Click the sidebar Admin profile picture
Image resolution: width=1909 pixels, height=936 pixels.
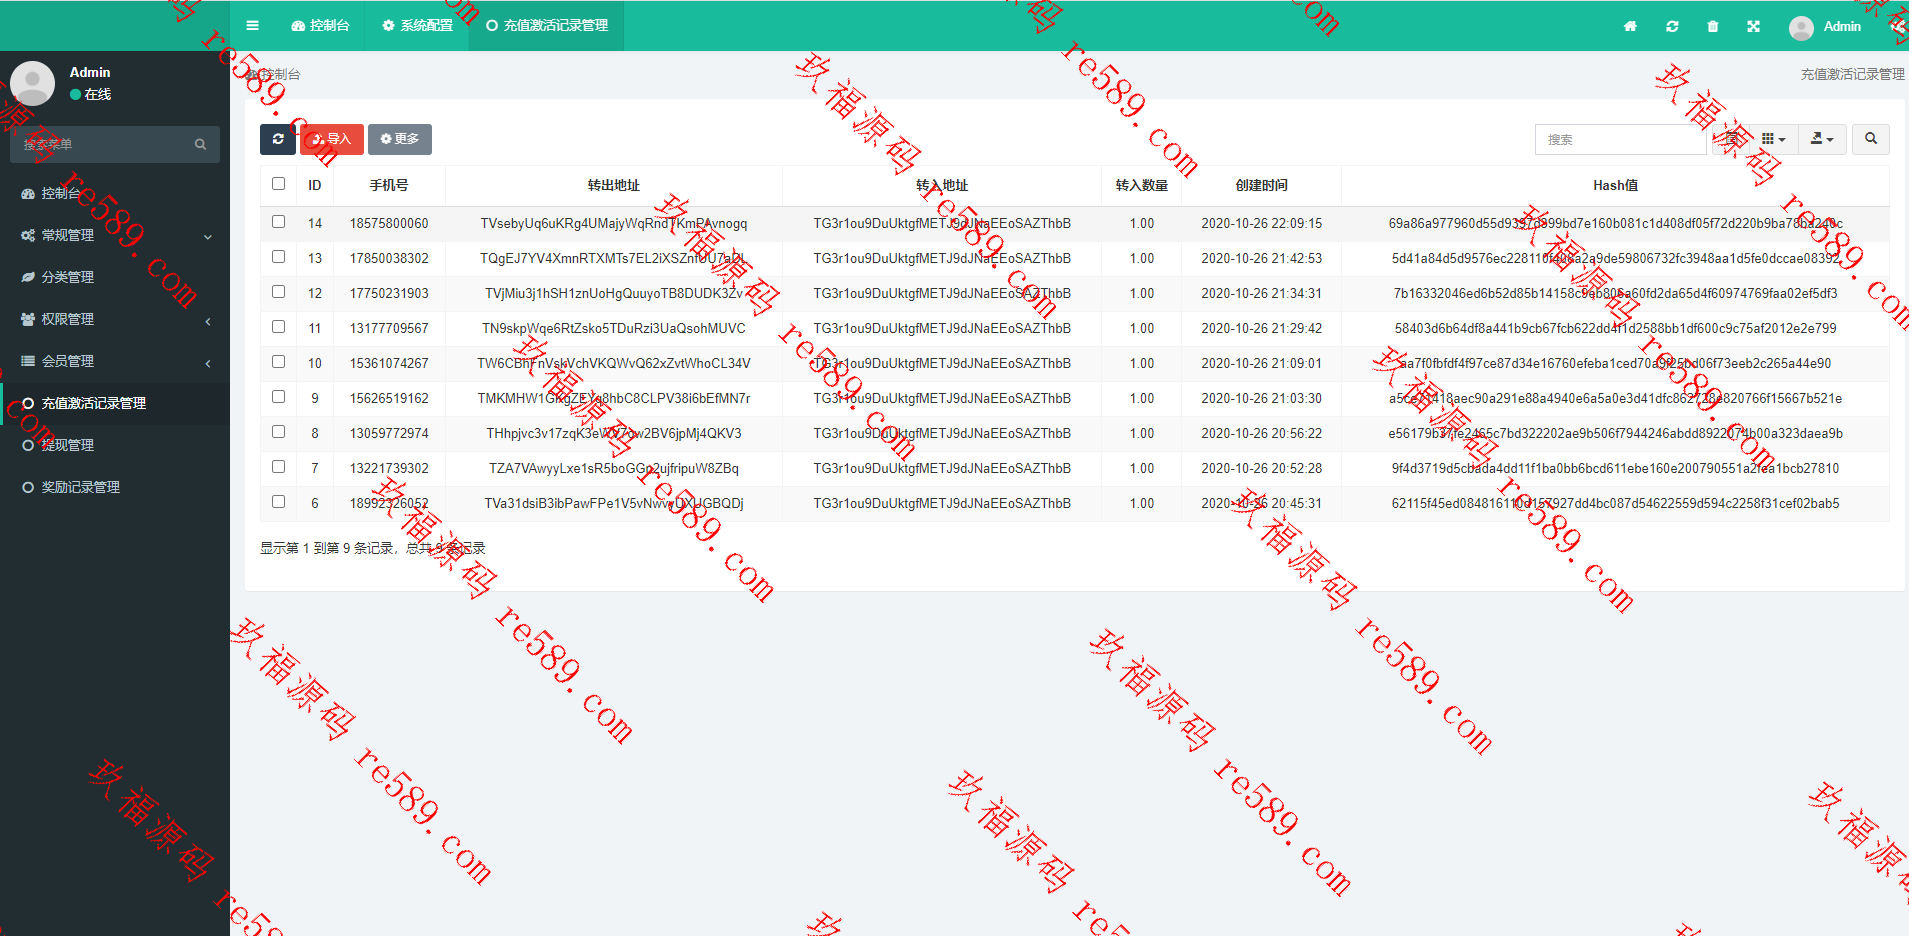click(x=32, y=83)
